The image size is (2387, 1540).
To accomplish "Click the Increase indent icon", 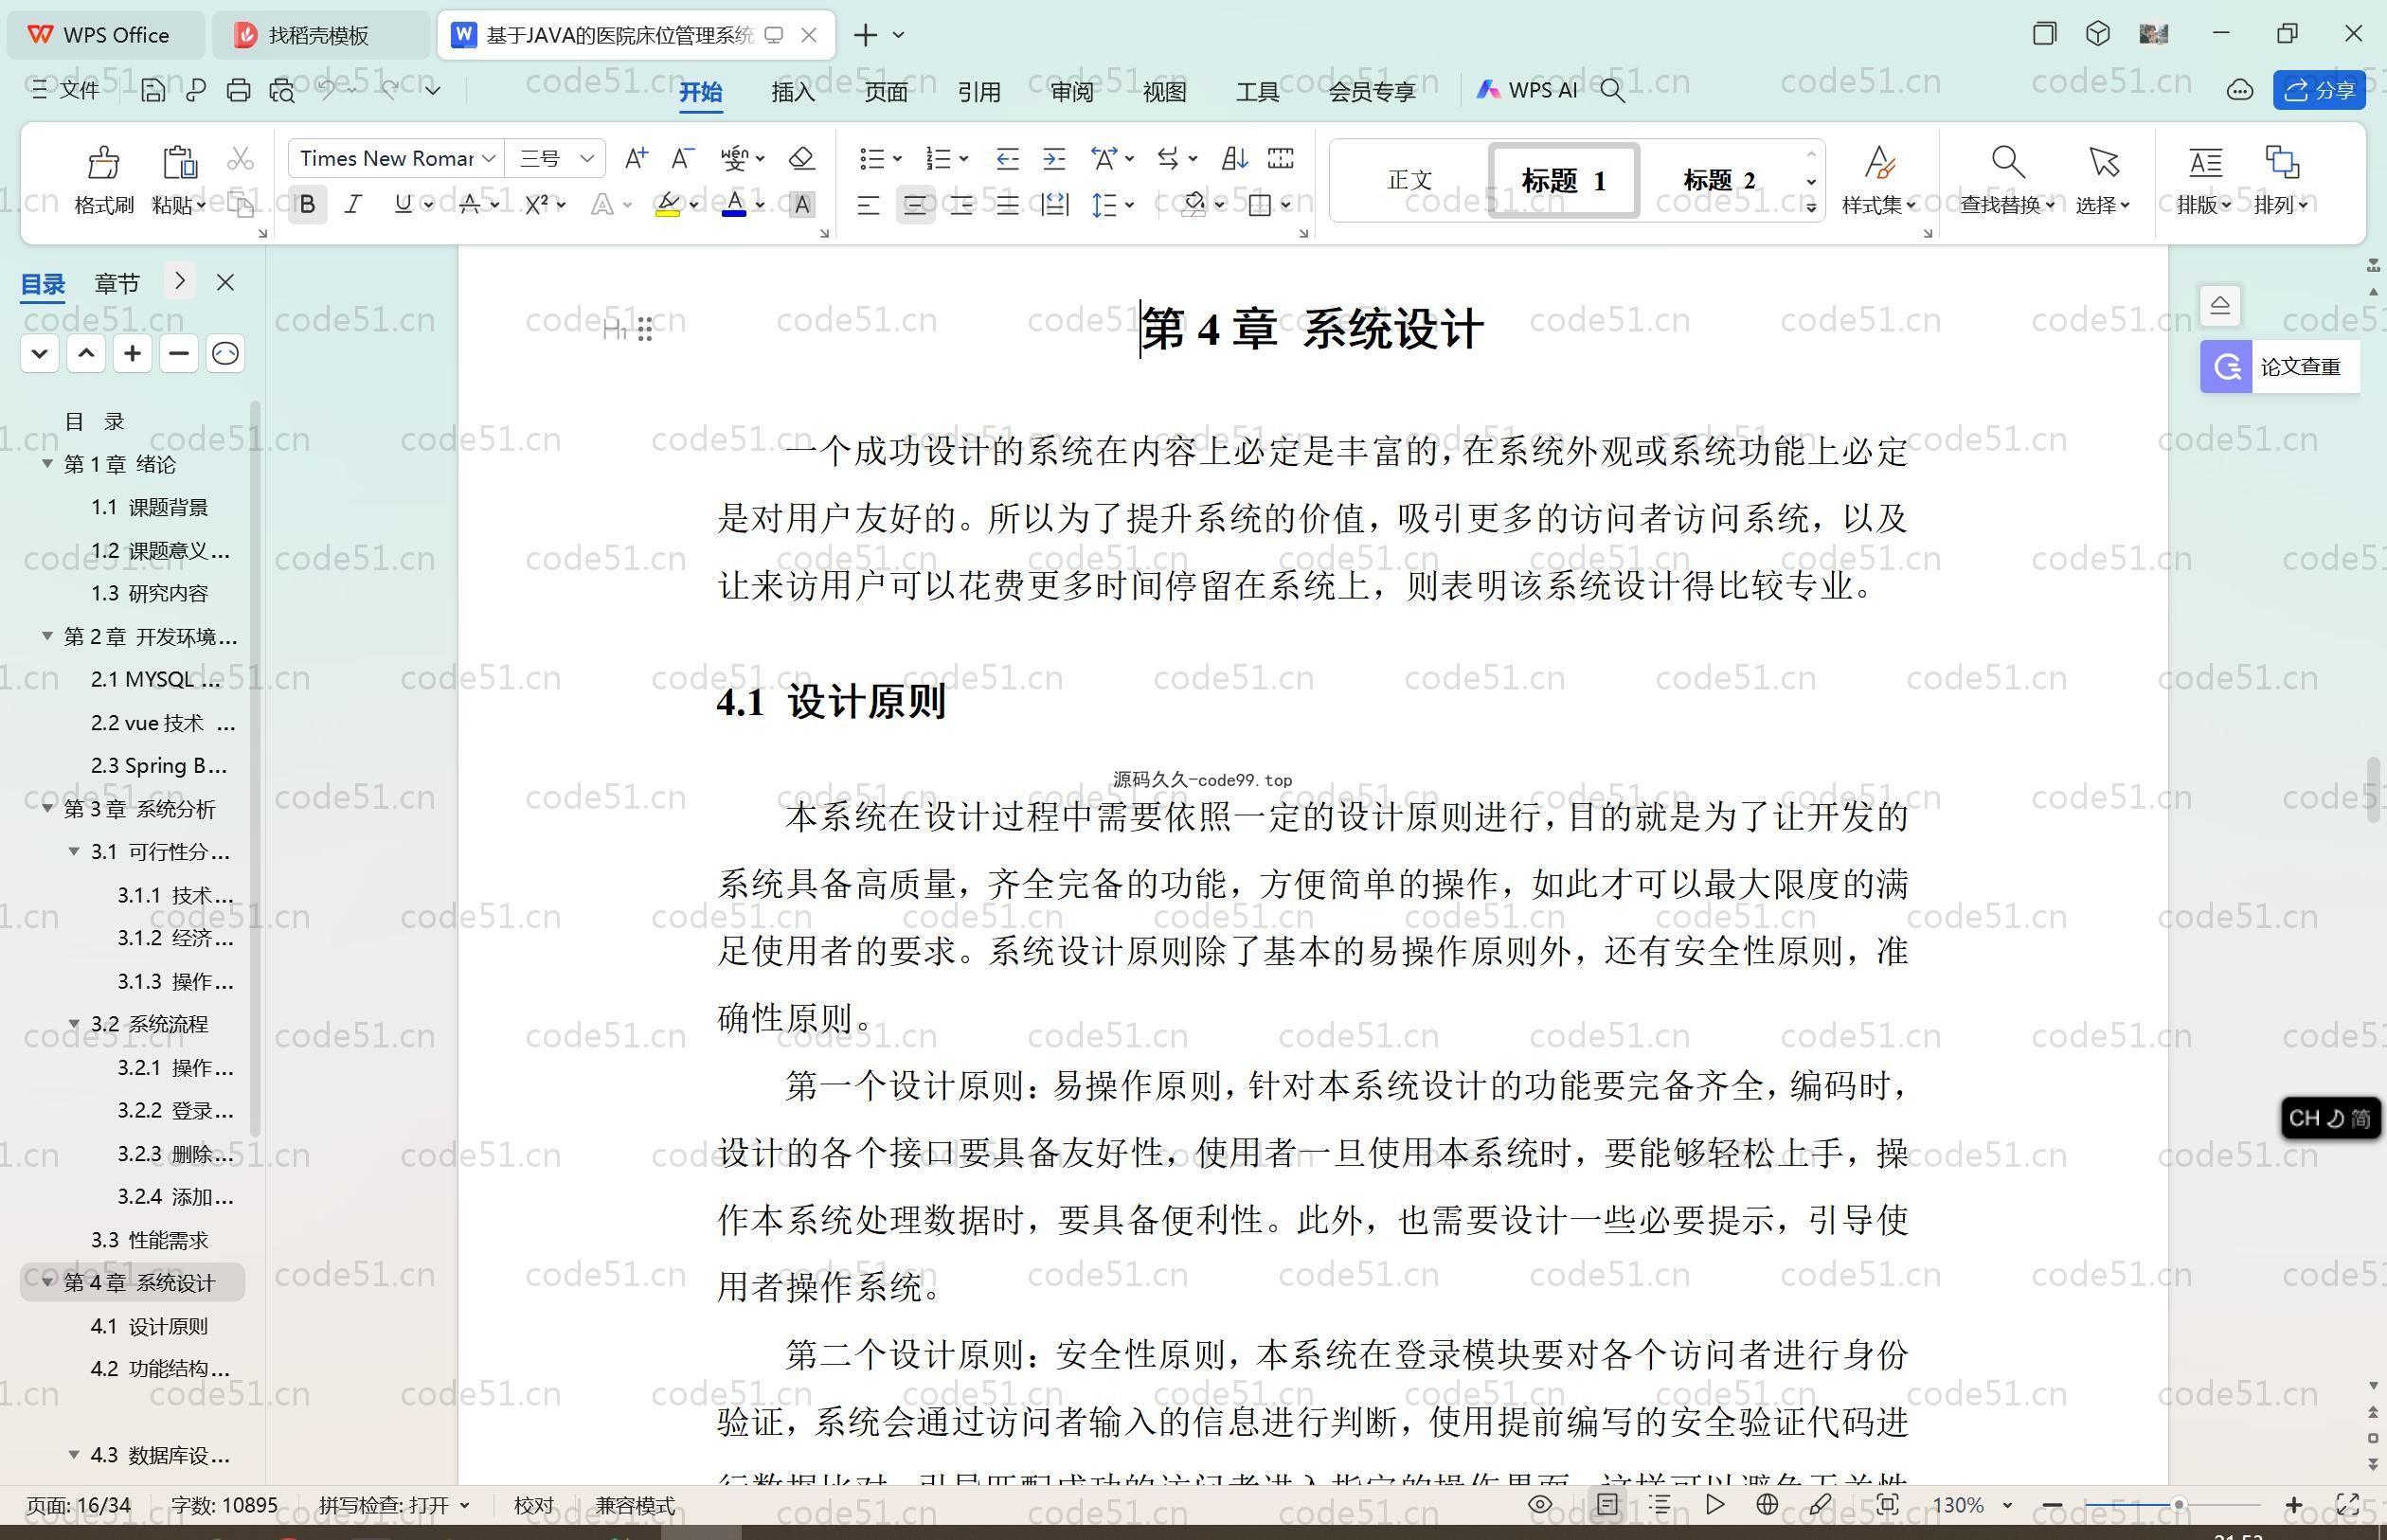I will (x=1053, y=158).
